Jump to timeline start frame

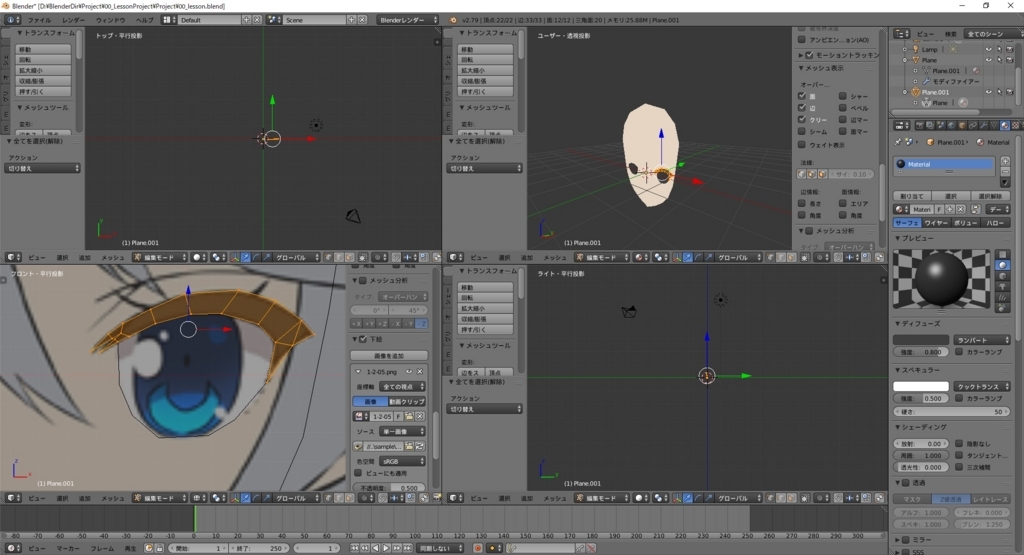tap(355, 548)
